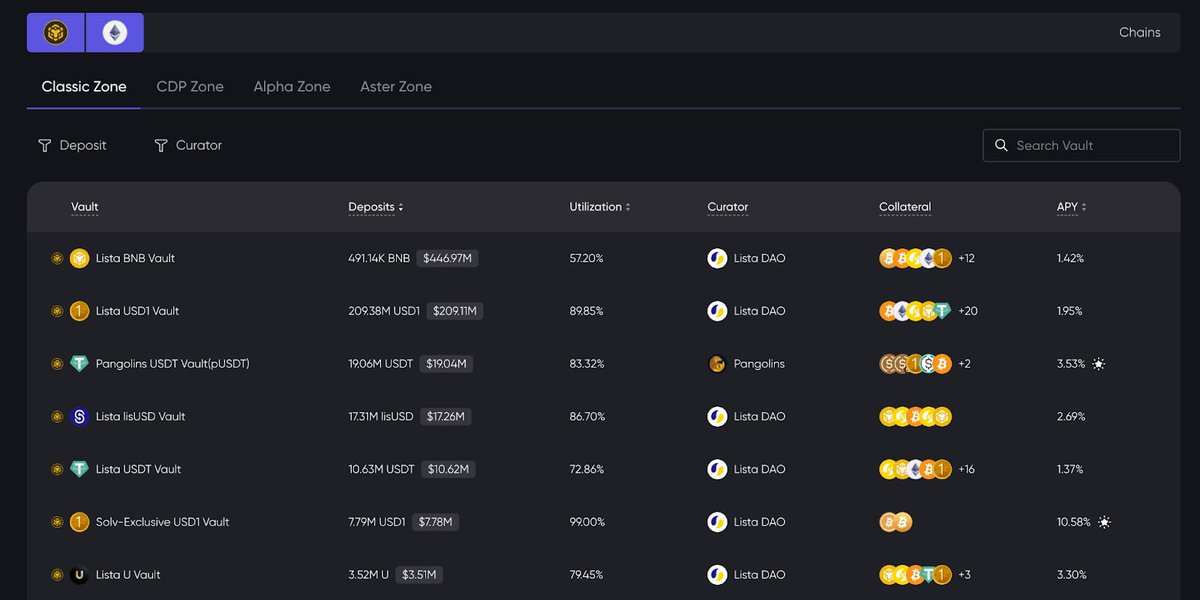Viewport: 1200px width, 600px height.
Task: Expand the Curator filter dropdown
Action: (188, 145)
